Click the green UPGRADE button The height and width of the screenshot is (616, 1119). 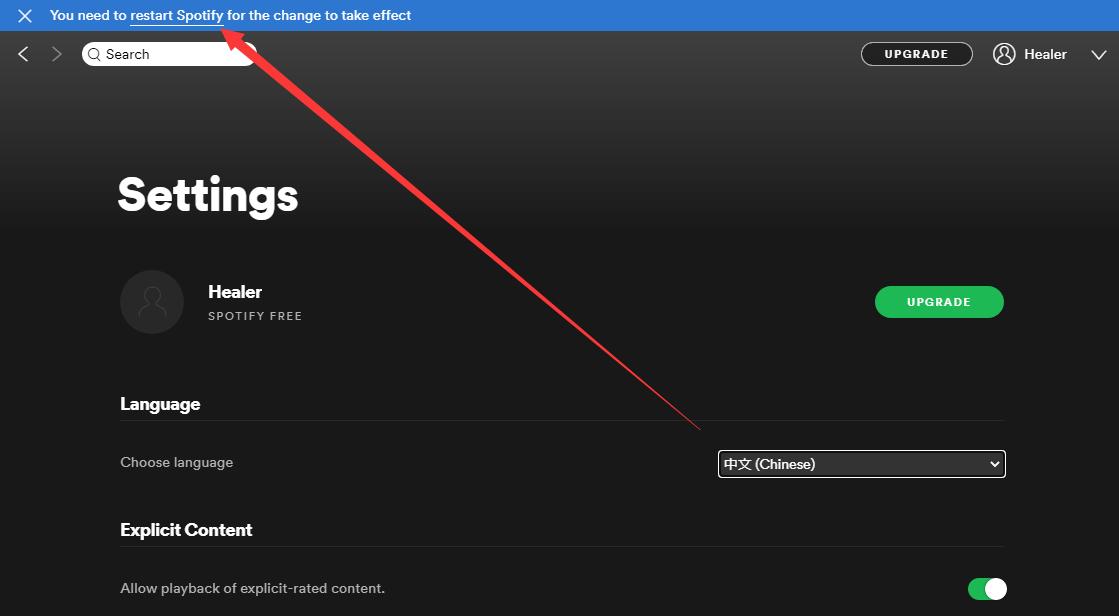[939, 302]
